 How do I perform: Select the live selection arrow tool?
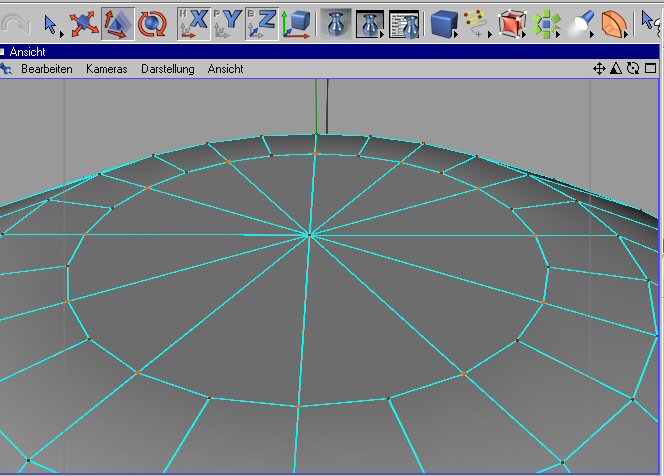tap(52, 22)
